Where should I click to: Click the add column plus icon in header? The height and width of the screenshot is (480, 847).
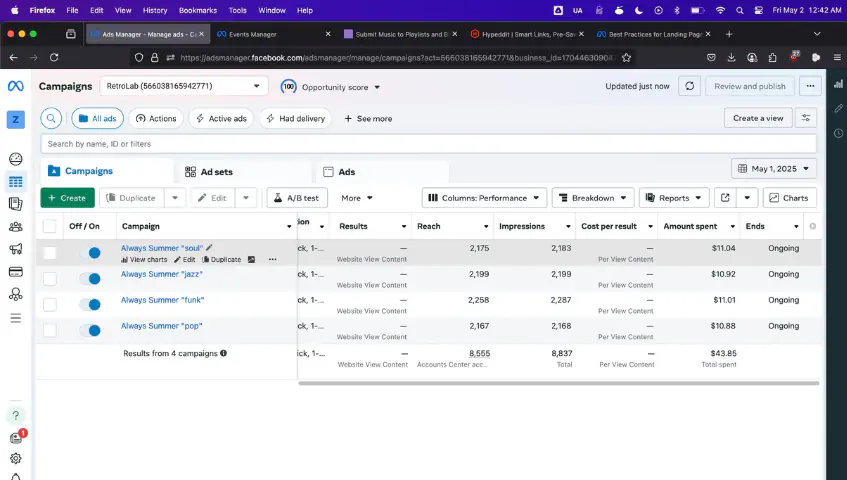pos(812,226)
